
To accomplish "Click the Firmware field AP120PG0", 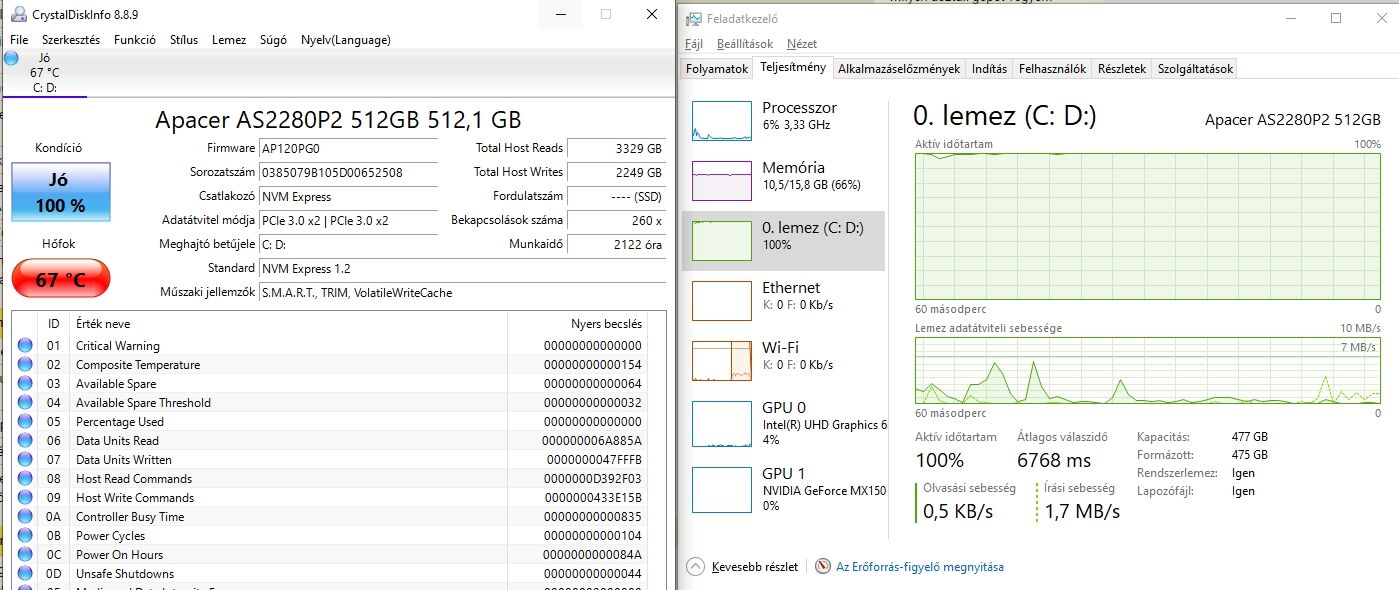I will 348,148.
